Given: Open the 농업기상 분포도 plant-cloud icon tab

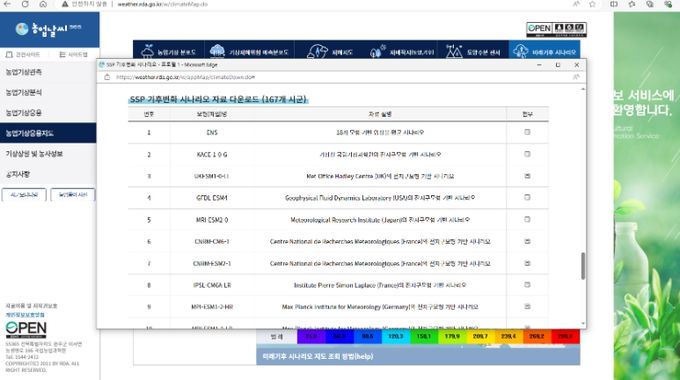Looking at the screenshot, I should point(147,51).
